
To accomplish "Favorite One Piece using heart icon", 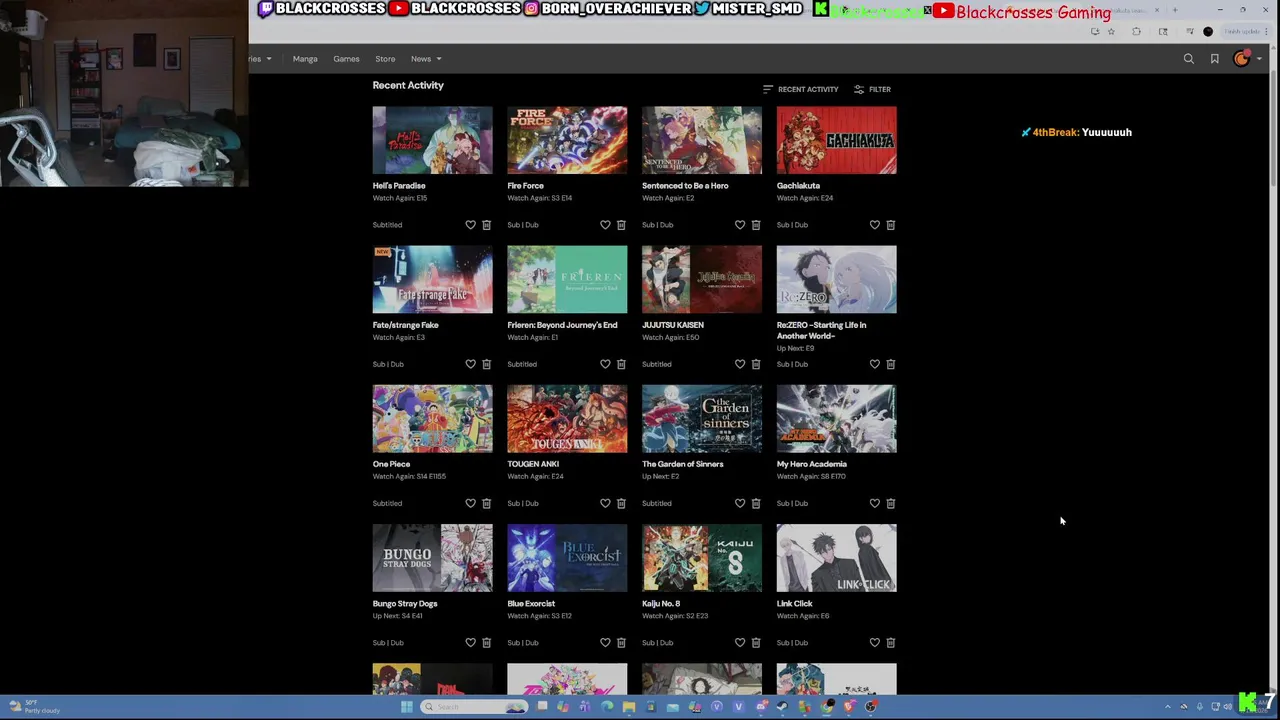I will [470, 503].
